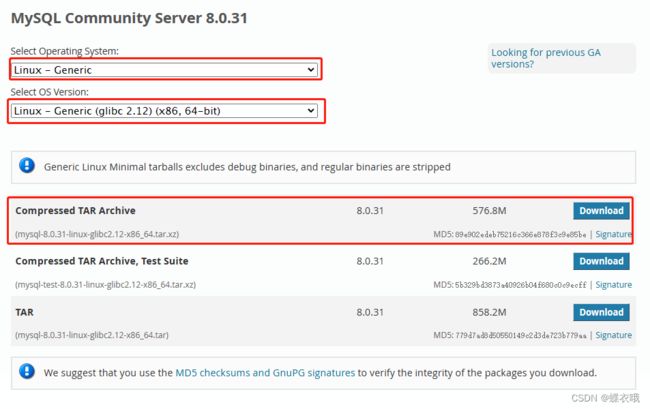Viewport: 650px width, 409px height.
Task: Open Looking for previous GA versions link
Action: 546,58
